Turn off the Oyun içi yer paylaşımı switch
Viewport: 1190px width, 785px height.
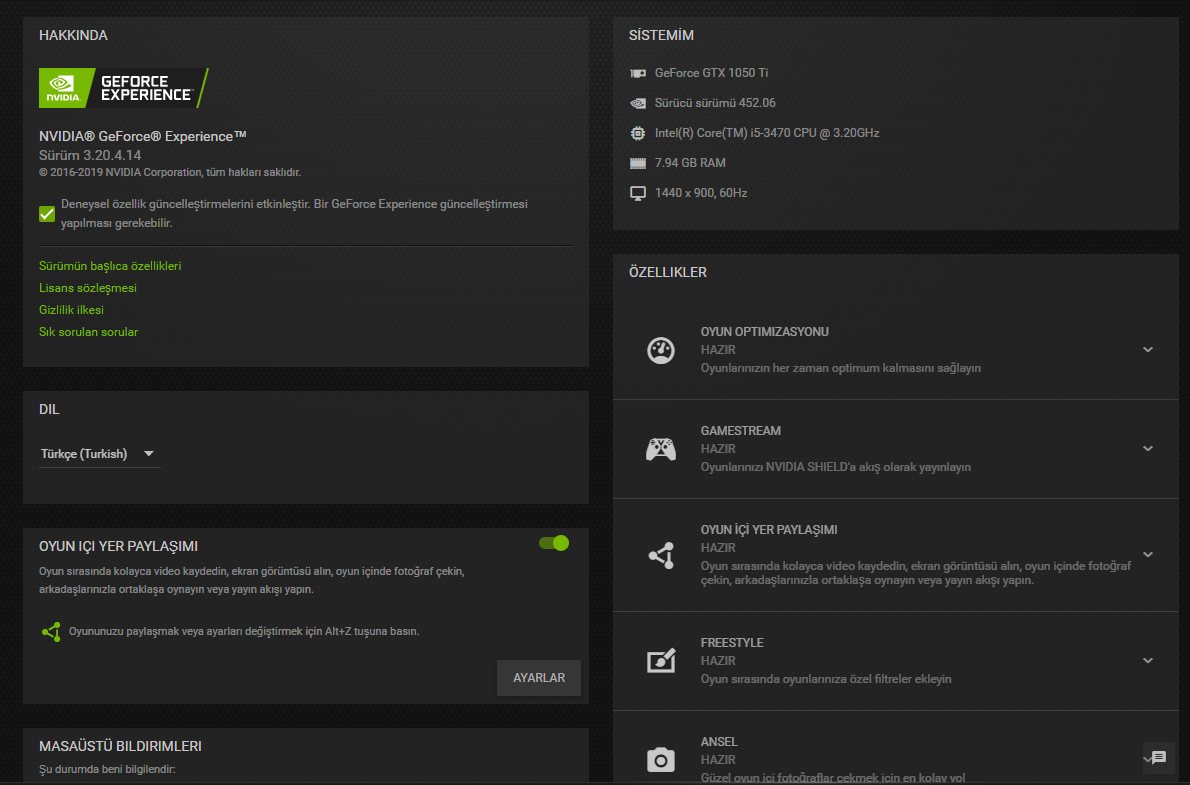554,544
